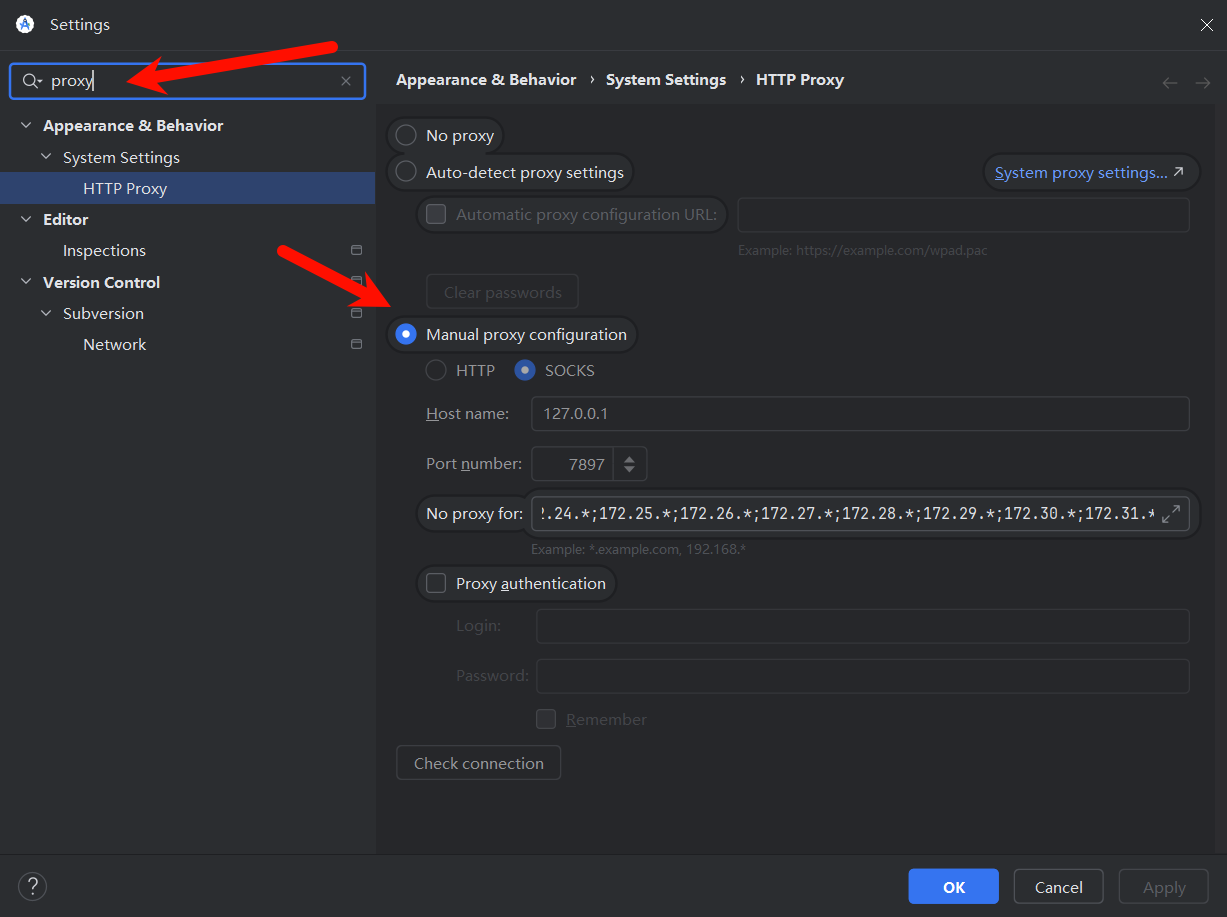This screenshot has width=1227, height=917.
Task: Click the Clear passwords button
Action: [x=503, y=292]
